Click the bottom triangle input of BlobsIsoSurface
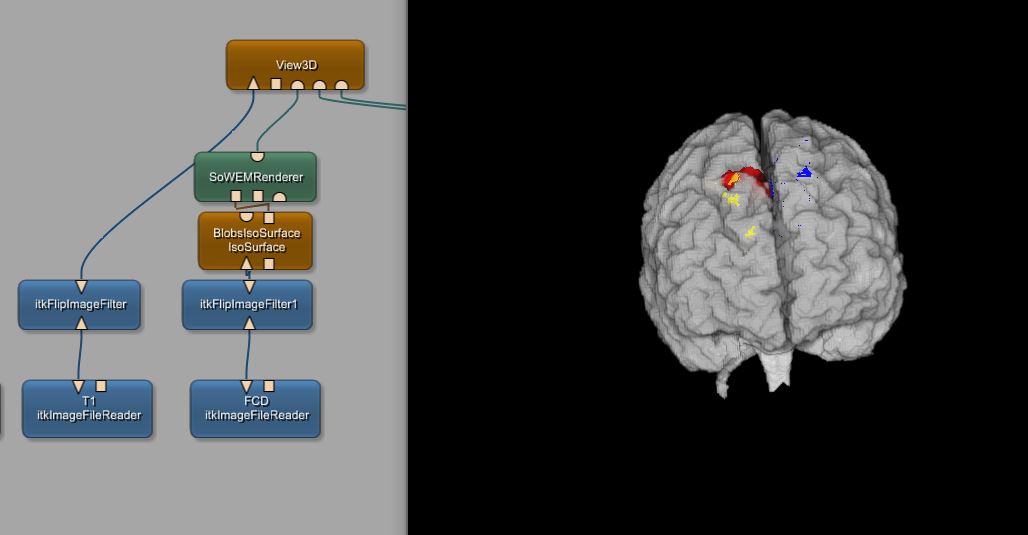This screenshot has width=1028, height=535. click(247, 264)
